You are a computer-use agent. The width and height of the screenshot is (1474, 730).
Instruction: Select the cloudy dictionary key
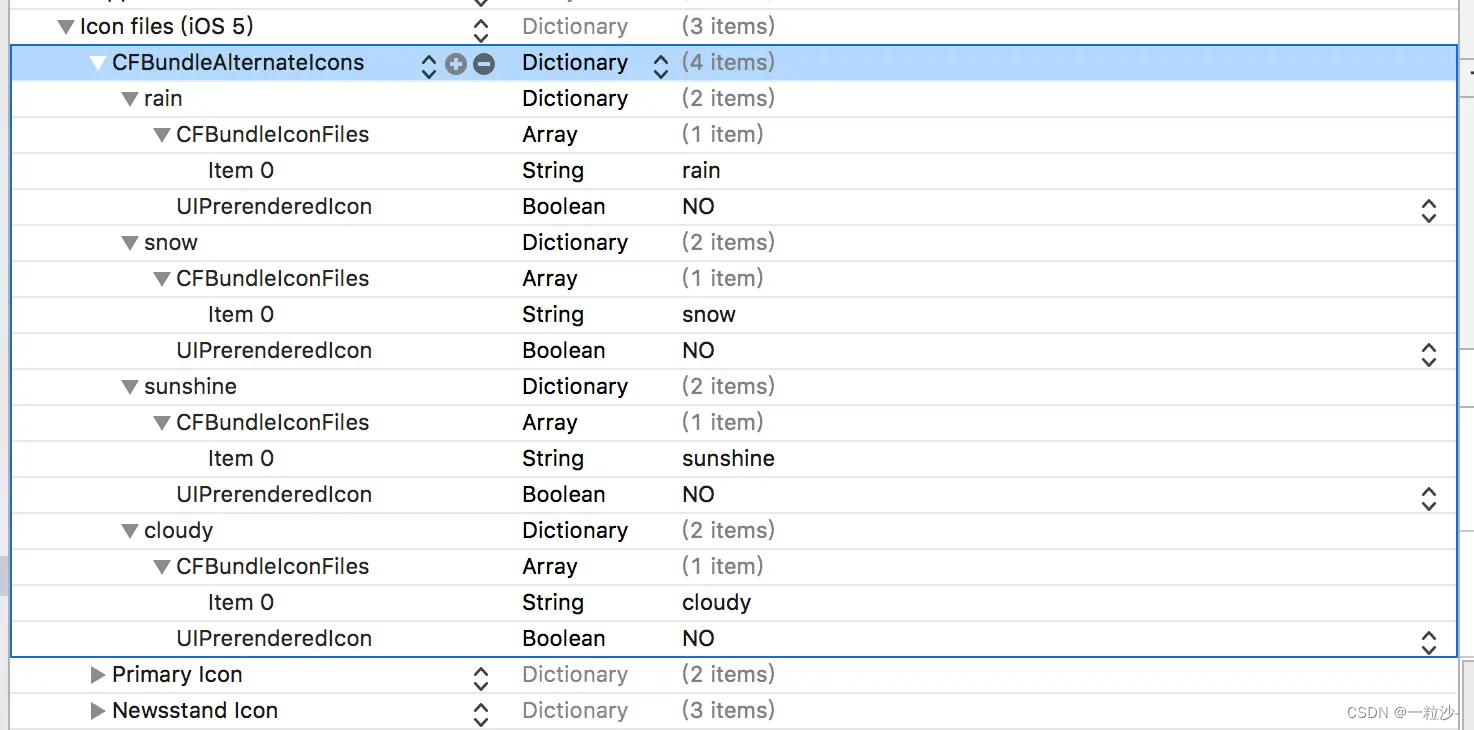pyautogui.click(x=179, y=531)
